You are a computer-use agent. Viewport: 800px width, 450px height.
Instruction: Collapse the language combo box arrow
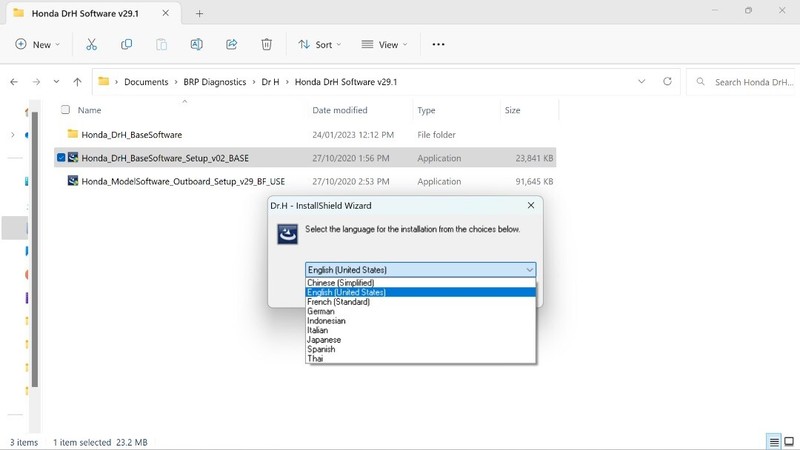pyautogui.click(x=530, y=269)
